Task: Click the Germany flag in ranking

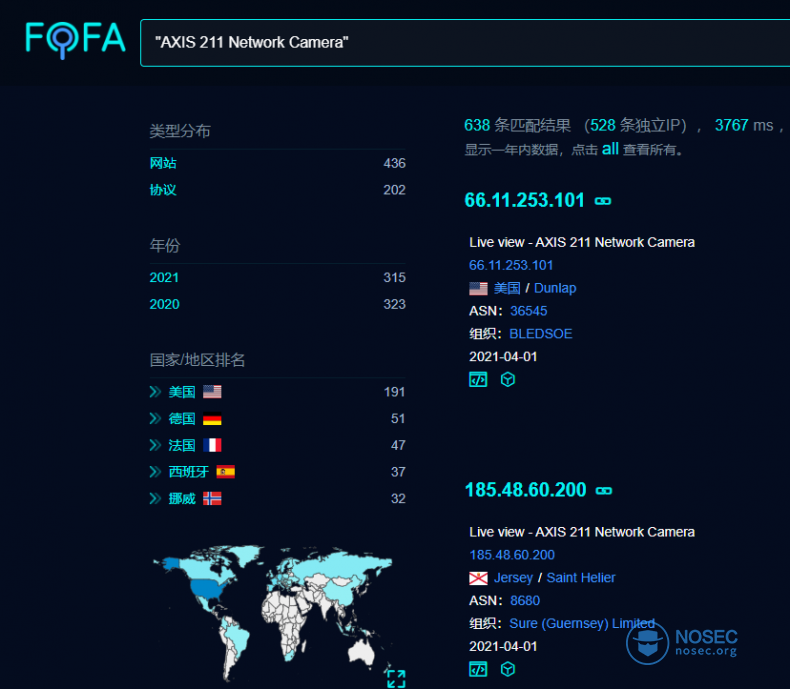Action: pyautogui.click(x=212, y=419)
